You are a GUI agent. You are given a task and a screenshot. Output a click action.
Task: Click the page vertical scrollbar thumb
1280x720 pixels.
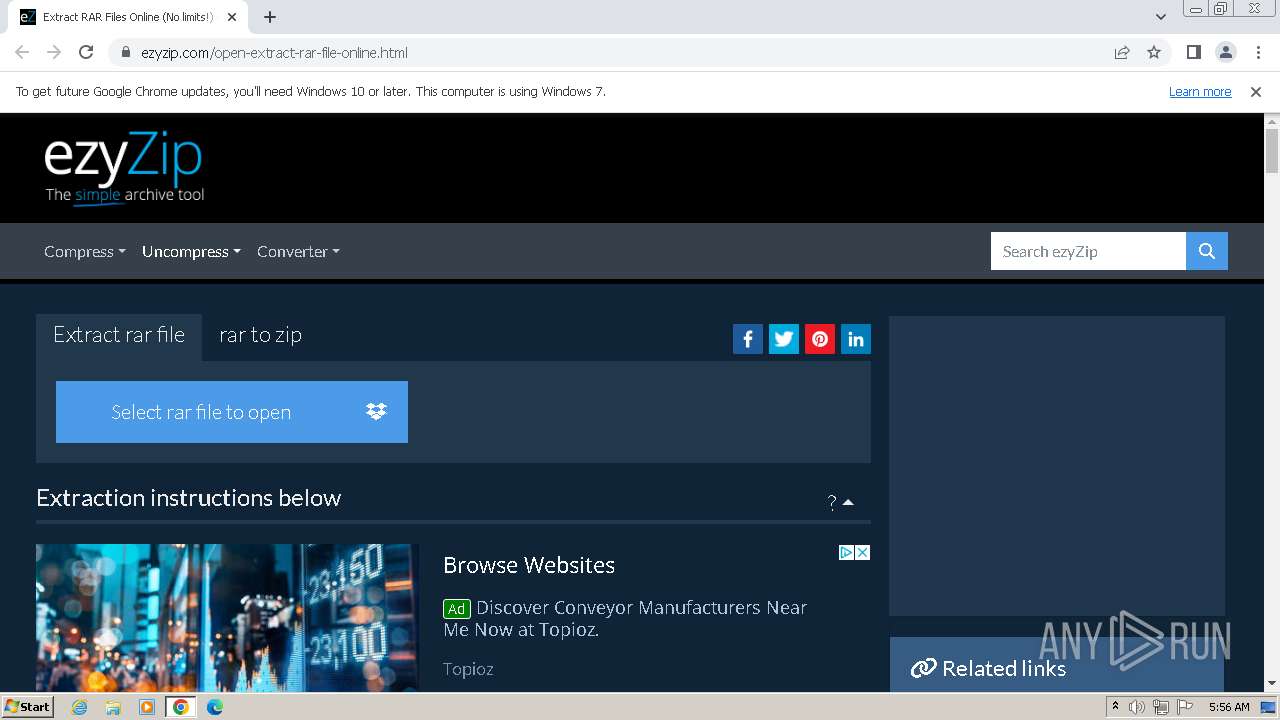(x=1272, y=150)
